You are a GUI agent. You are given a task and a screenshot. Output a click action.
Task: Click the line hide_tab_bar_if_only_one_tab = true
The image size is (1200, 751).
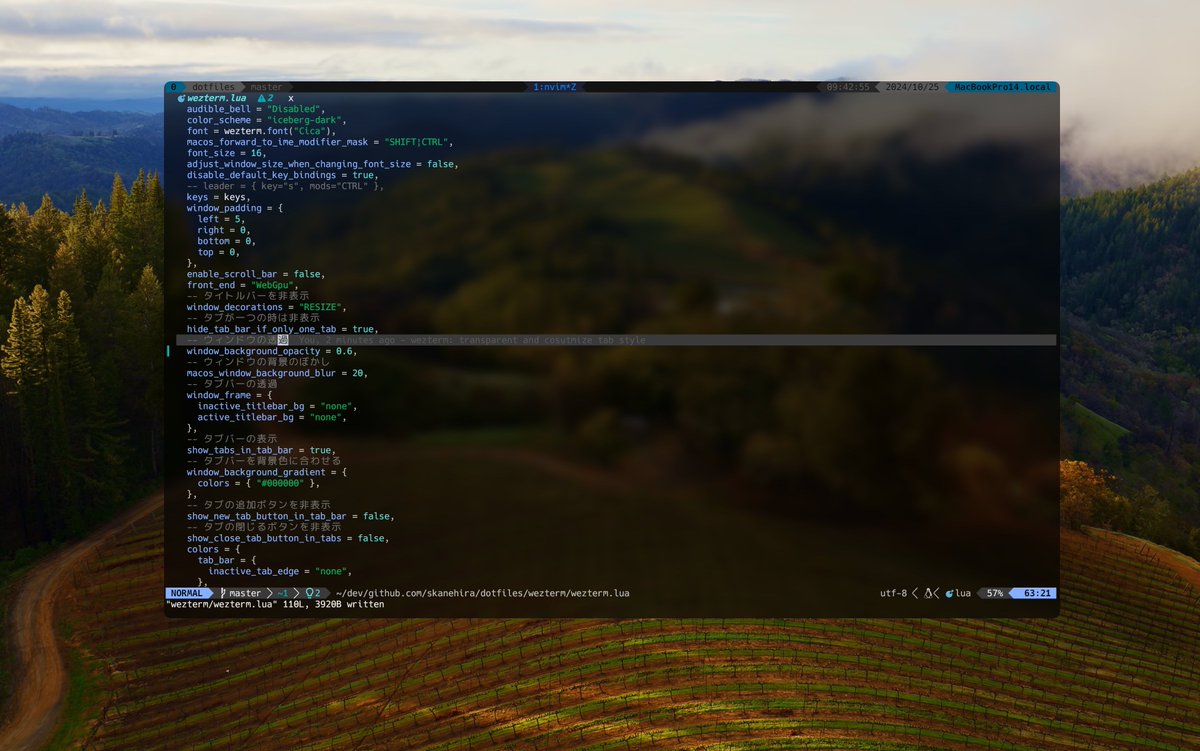pyautogui.click(x=283, y=329)
